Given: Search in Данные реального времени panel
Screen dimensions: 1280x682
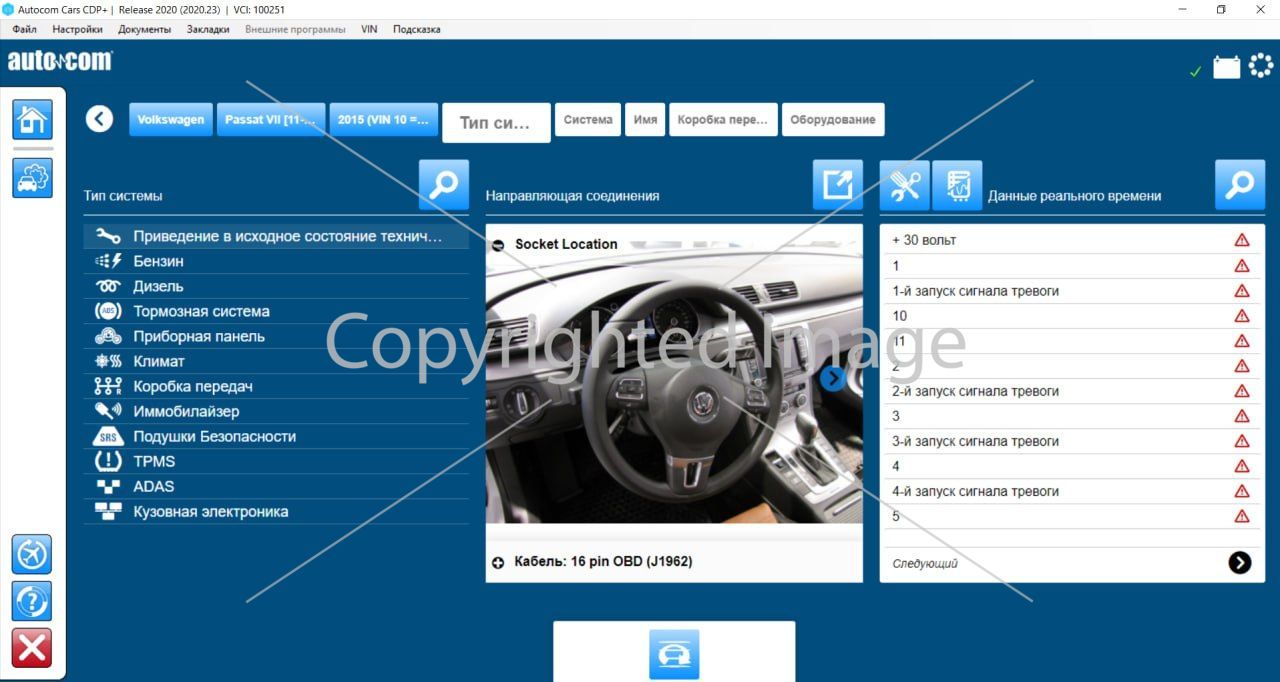Looking at the screenshot, I should (x=1240, y=185).
